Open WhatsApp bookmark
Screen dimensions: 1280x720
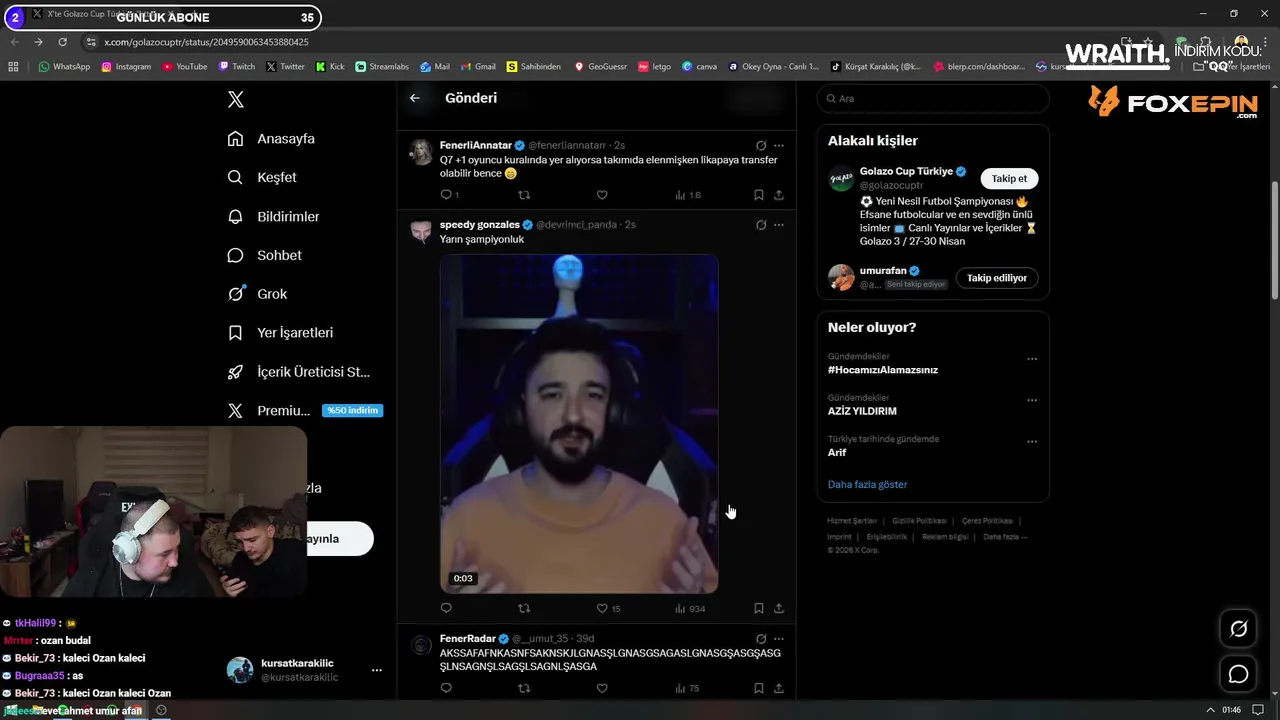click(64, 67)
